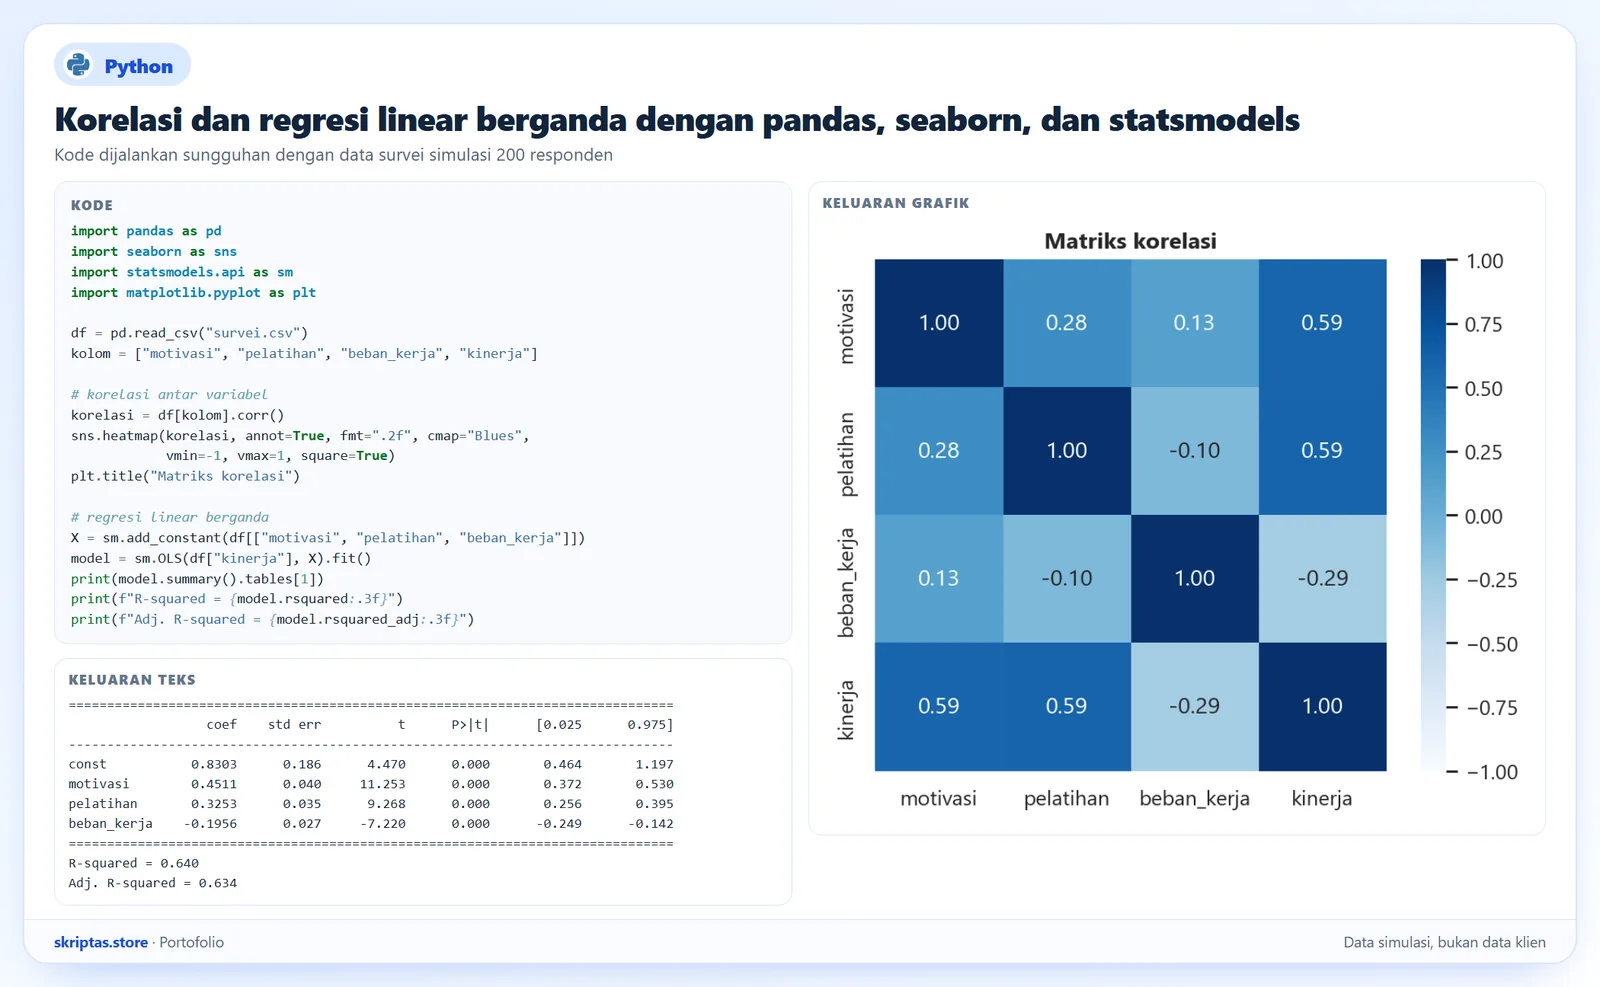This screenshot has height=987, width=1600.
Task: Click the const coefficient value 0.8303
Action: coord(214,764)
